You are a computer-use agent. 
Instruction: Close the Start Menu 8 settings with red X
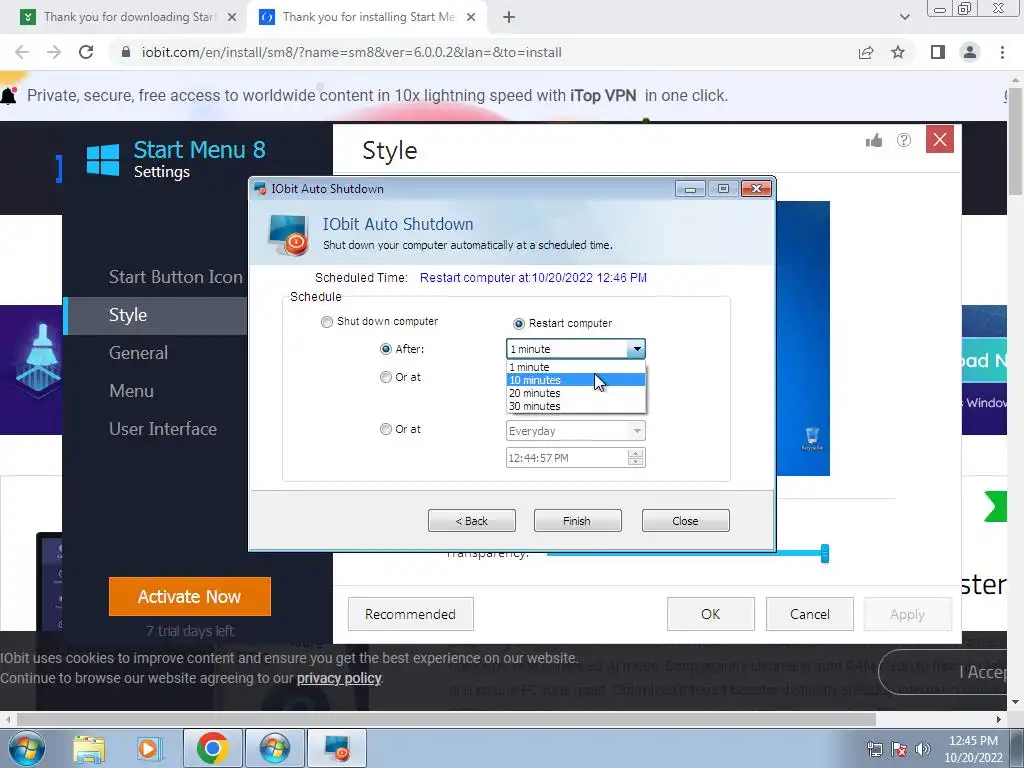point(940,139)
